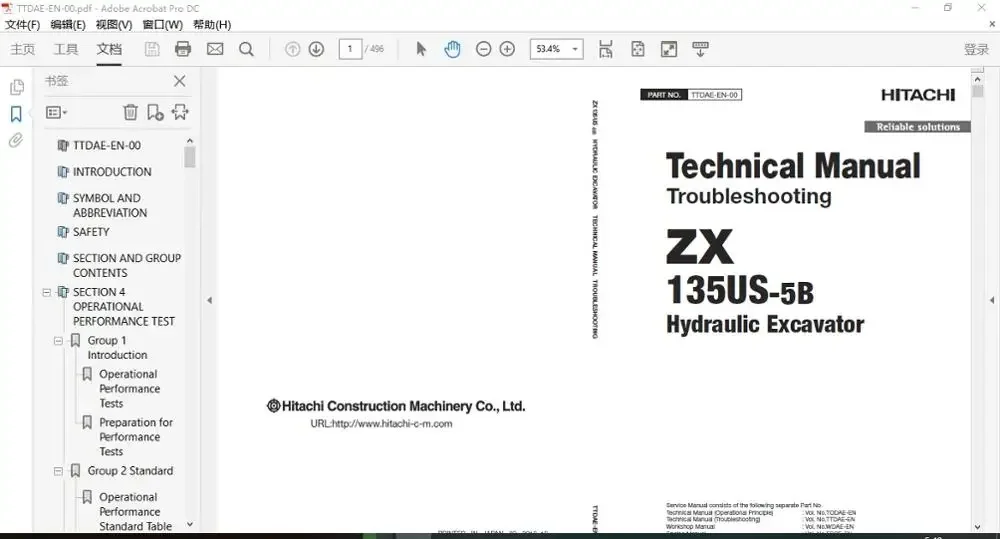1000x539 pixels.
Task: Save the file with the floppy icon
Action: point(152,49)
